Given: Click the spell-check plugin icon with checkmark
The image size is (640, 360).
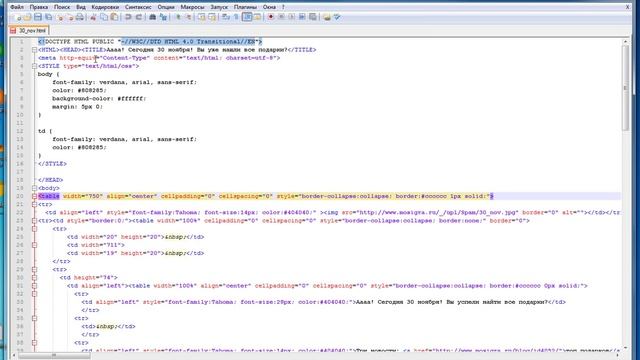Looking at the screenshot, I should click(337, 17).
